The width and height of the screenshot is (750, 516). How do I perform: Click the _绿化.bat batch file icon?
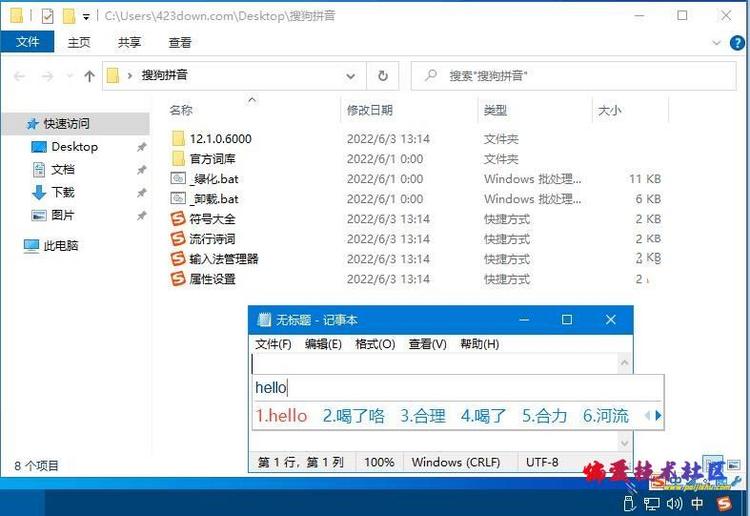click(x=178, y=178)
